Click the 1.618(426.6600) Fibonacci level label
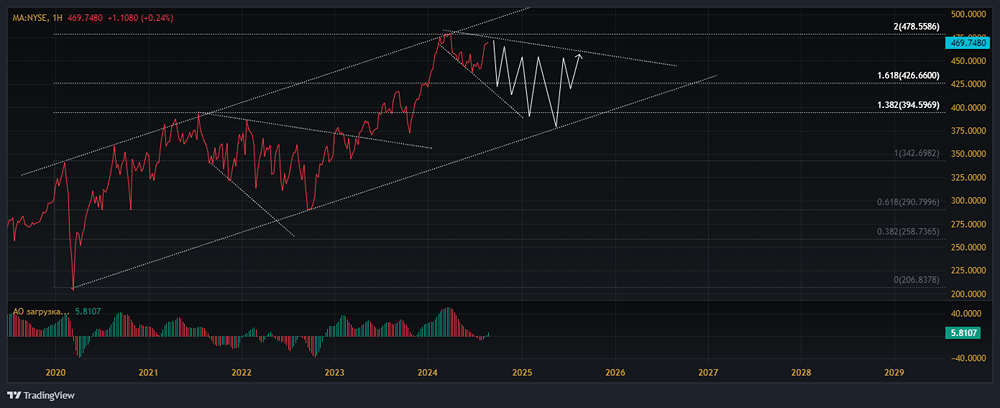 pos(909,75)
